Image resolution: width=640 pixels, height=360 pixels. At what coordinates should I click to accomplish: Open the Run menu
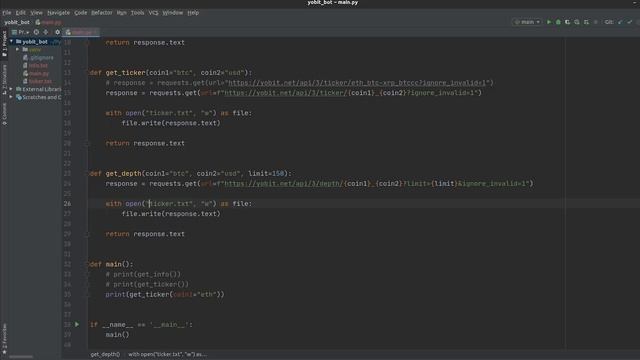pos(122,13)
